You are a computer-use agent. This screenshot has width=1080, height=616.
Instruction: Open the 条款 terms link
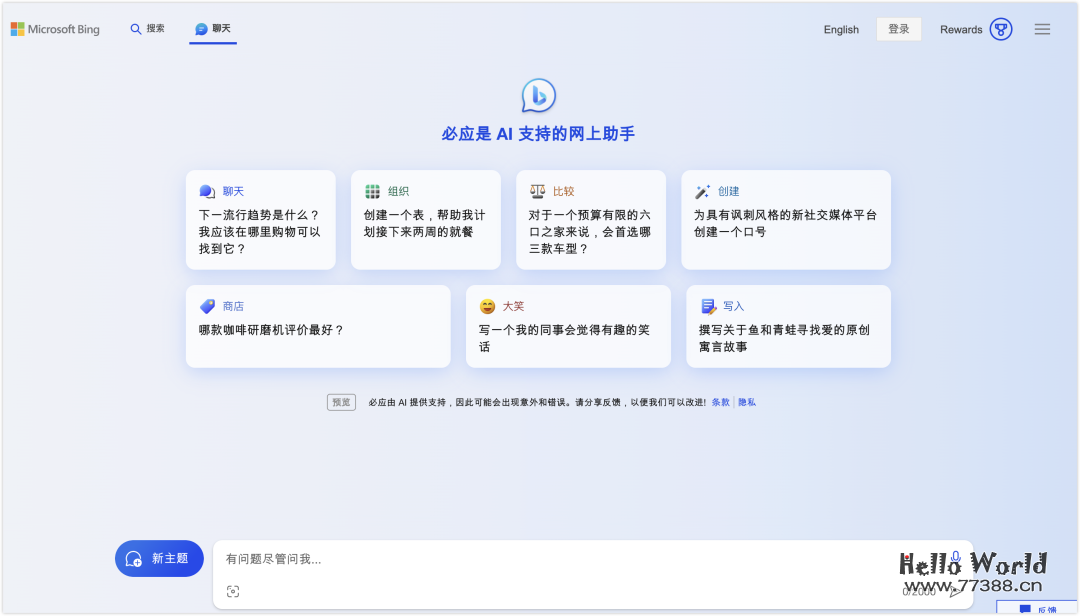pos(719,401)
